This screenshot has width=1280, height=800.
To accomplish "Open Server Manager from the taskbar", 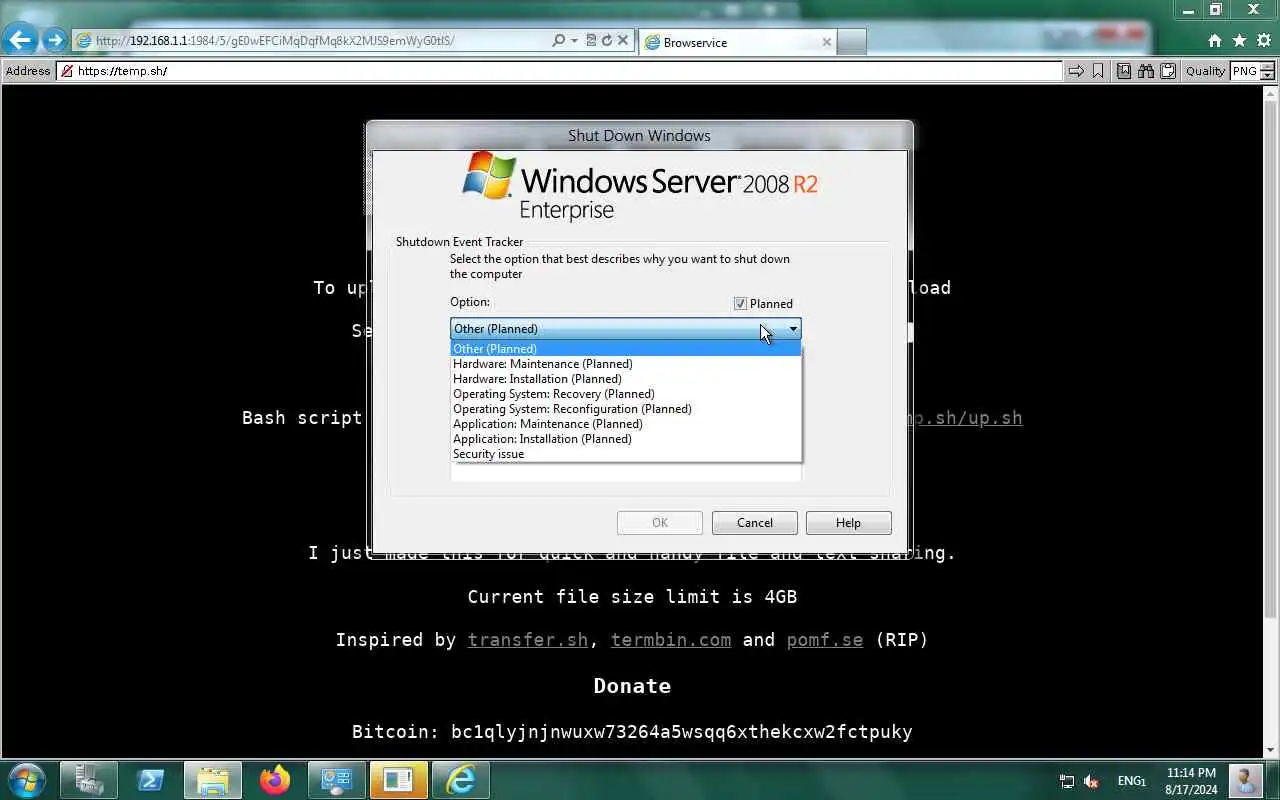I will pyautogui.click(x=89, y=780).
